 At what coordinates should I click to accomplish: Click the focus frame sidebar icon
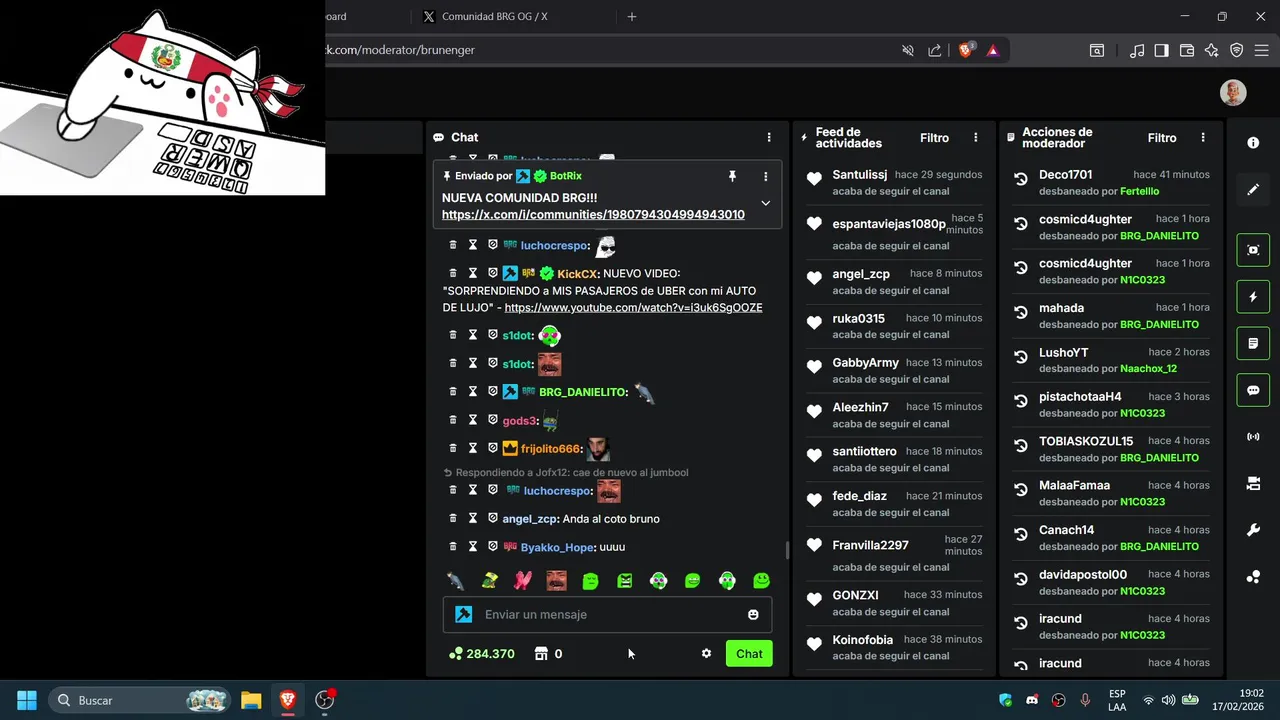point(1253,250)
